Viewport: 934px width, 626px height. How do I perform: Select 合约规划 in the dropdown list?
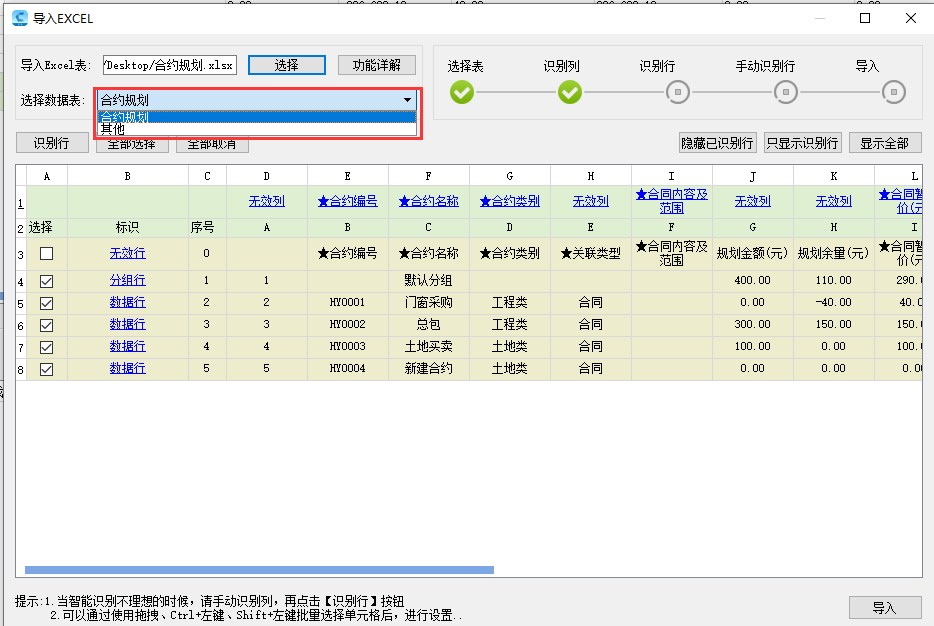(257, 117)
